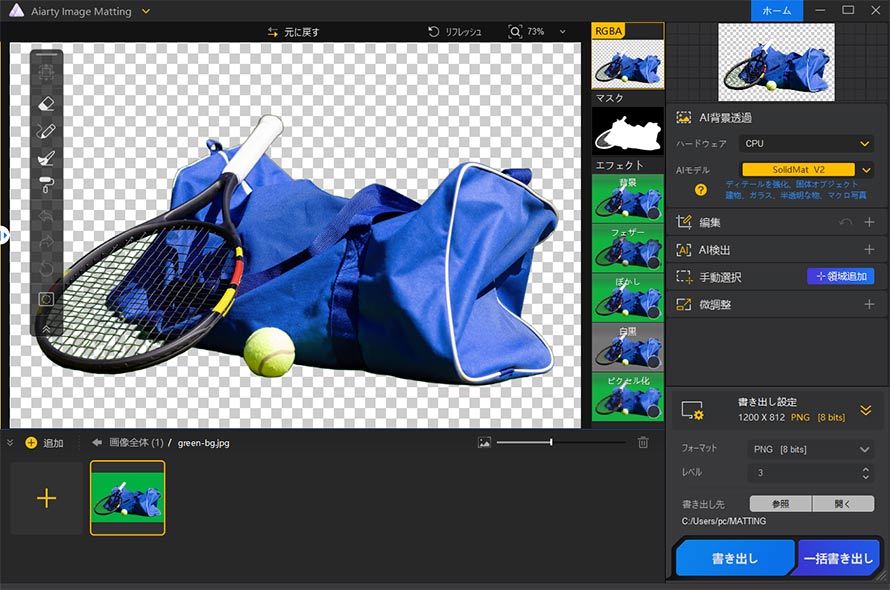Collapse the floating toolbar with double chevron
Viewport: 890px width, 590px height.
(47, 326)
